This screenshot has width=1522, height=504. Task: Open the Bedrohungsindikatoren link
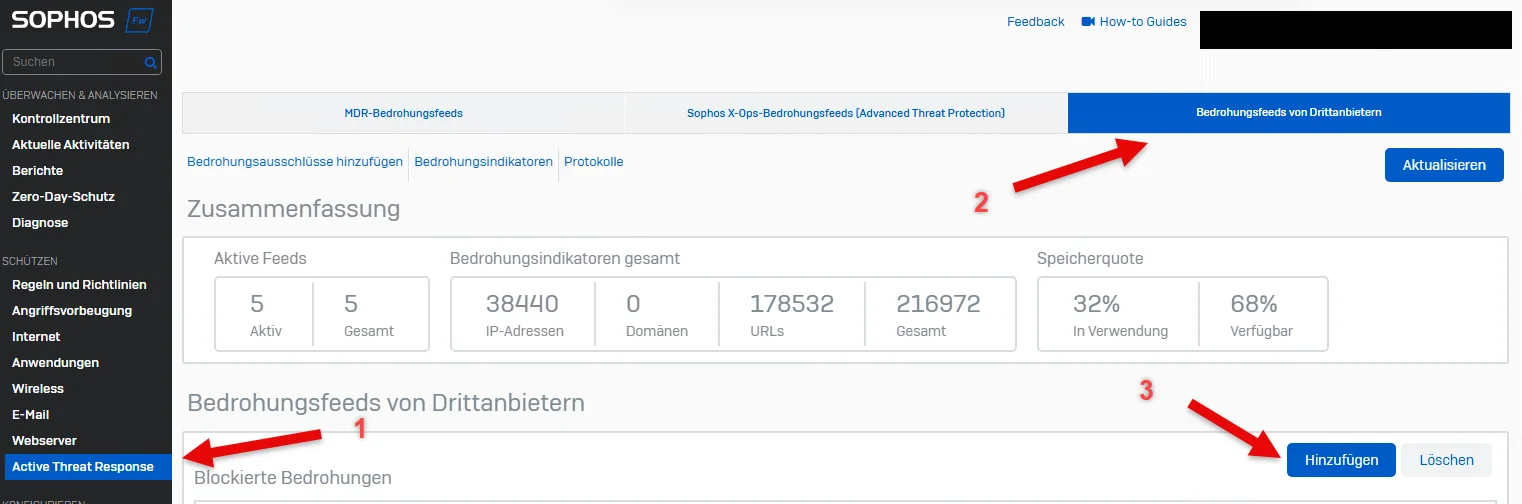(x=484, y=161)
